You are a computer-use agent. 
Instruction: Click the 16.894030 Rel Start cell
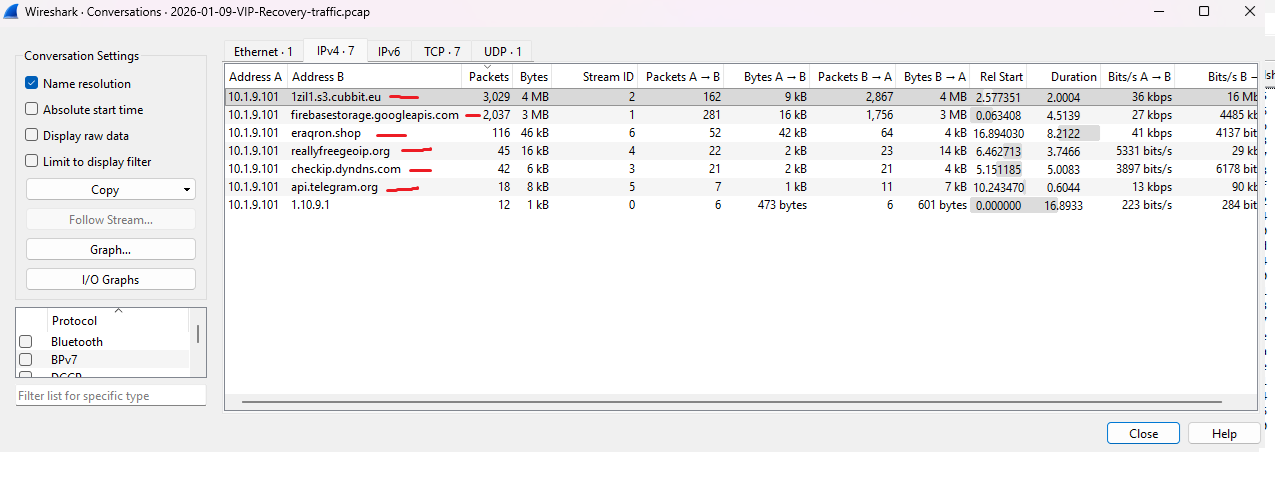999,133
